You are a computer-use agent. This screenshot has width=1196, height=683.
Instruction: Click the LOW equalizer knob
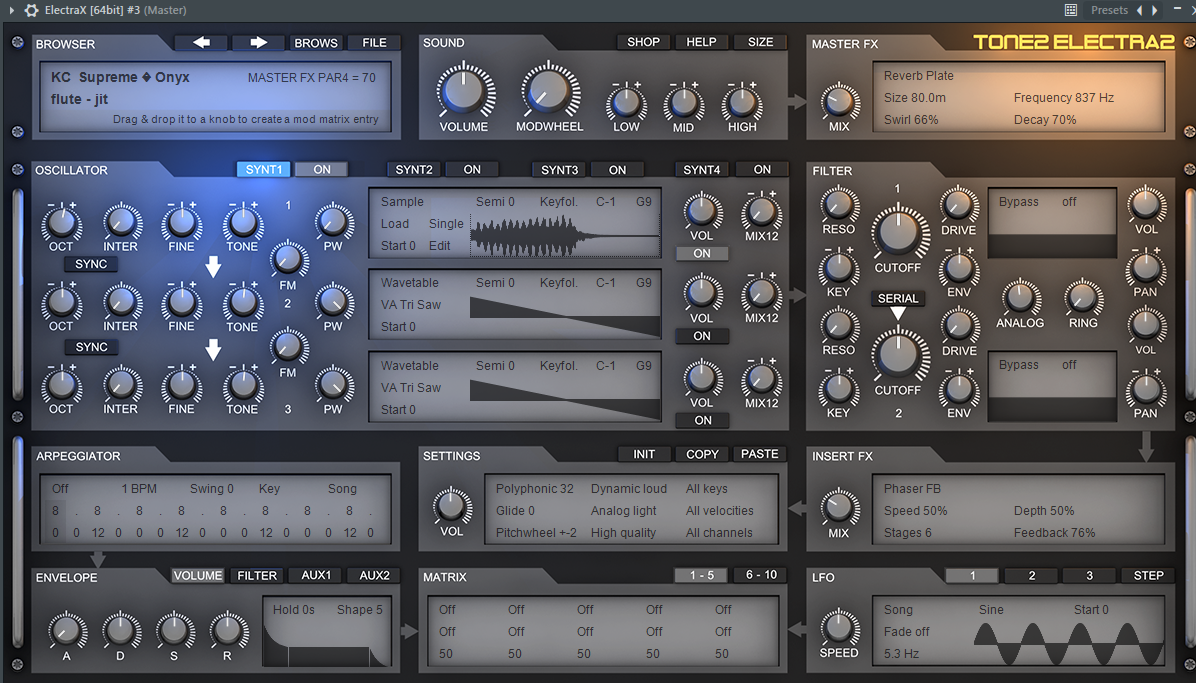click(626, 102)
